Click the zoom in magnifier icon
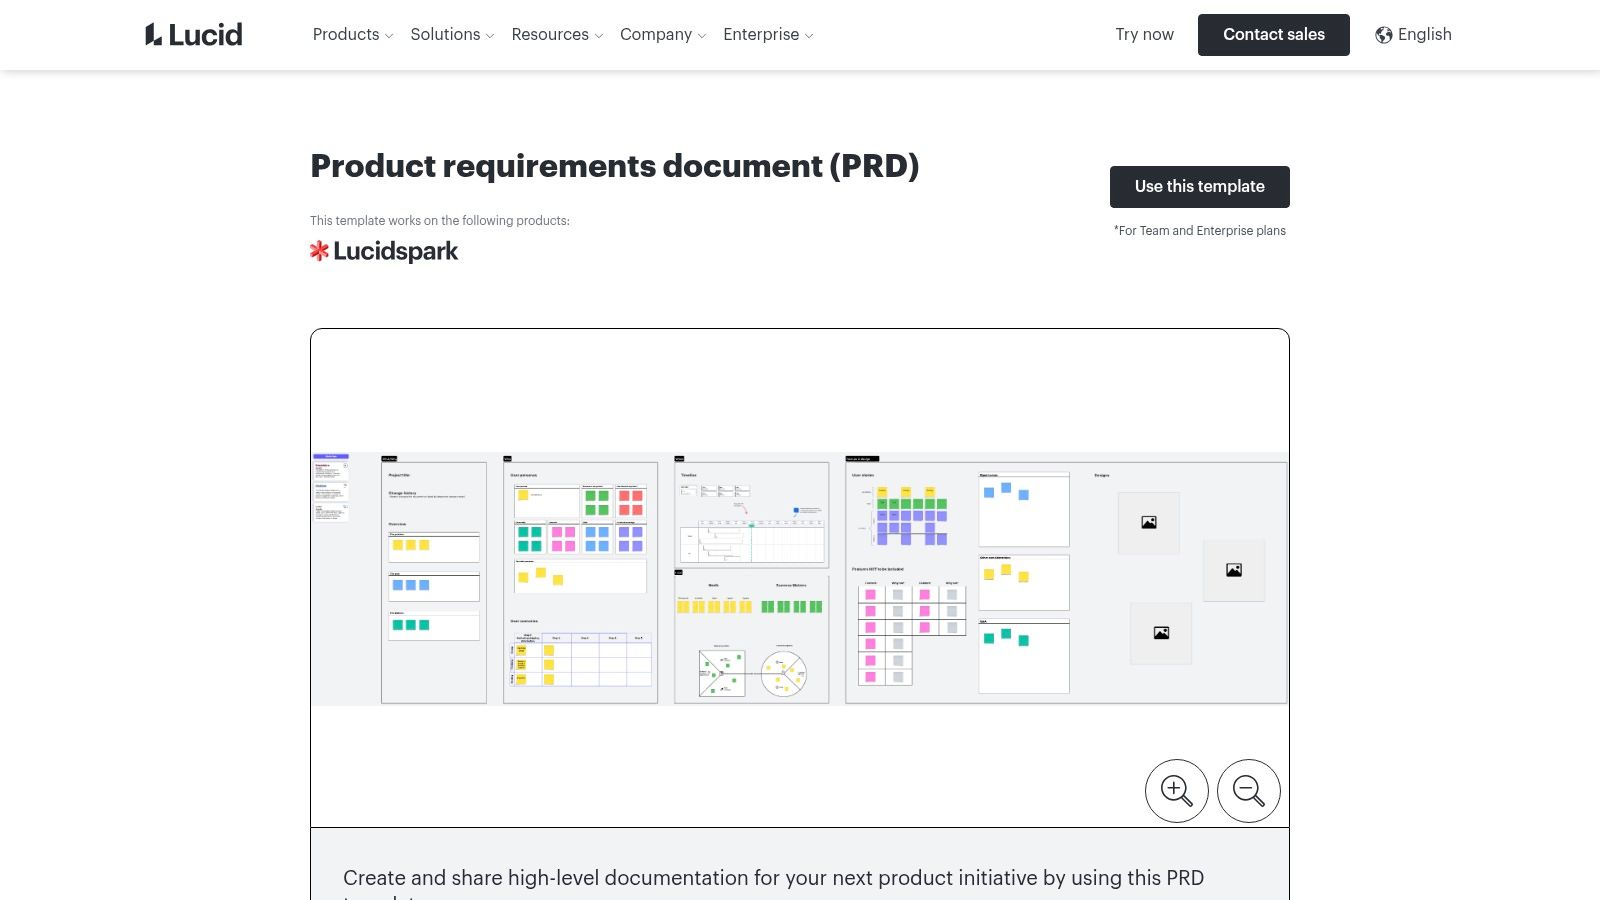The width and height of the screenshot is (1600, 900). [1176, 791]
